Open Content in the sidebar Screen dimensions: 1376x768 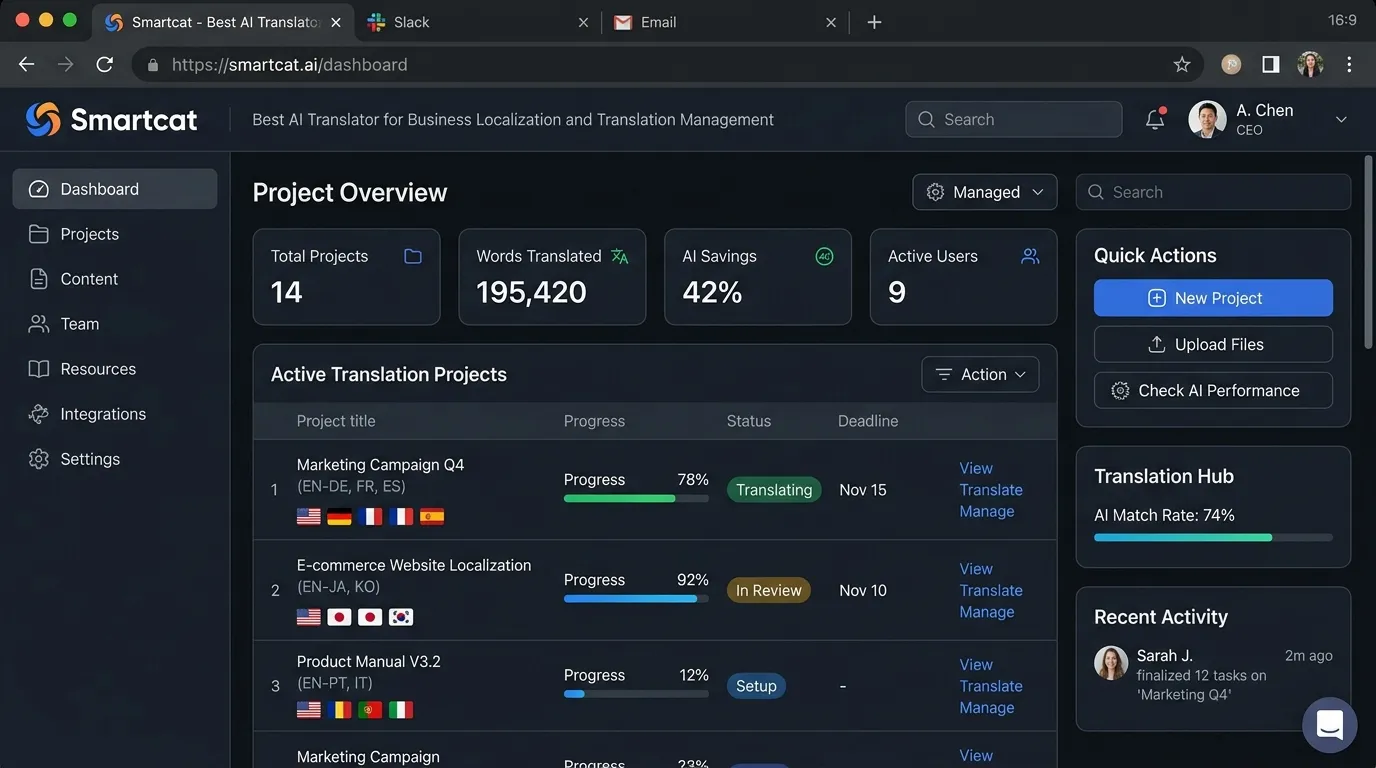tap(115, 279)
